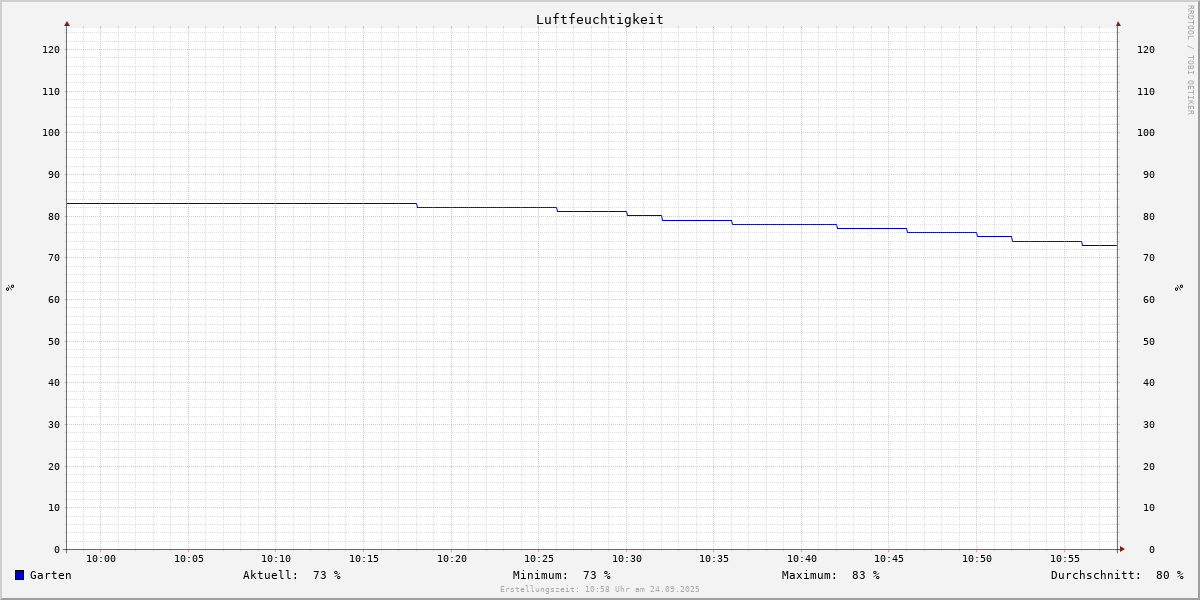Screen dimensions: 1200x600
Task: Click the Erstellungszeit timestamp footer text
Action: click(x=600, y=590)
